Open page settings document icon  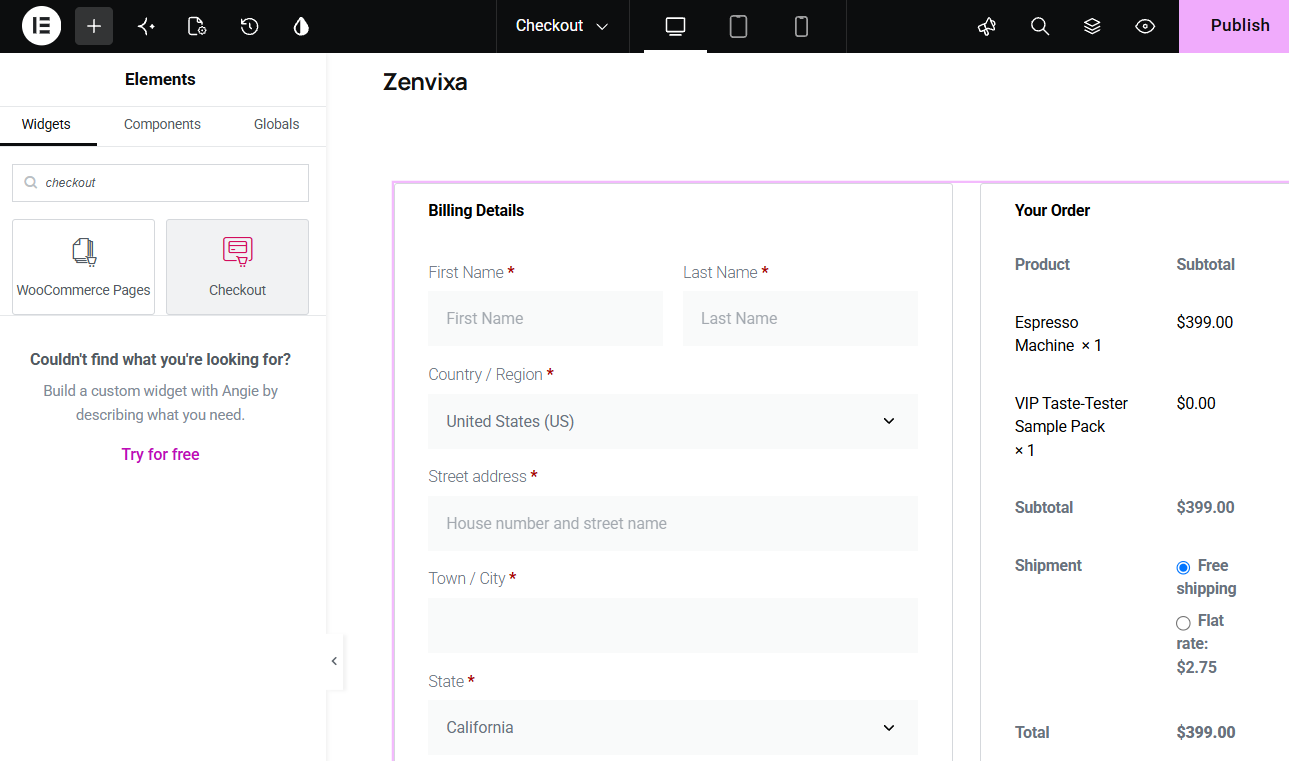coord(198,26)
